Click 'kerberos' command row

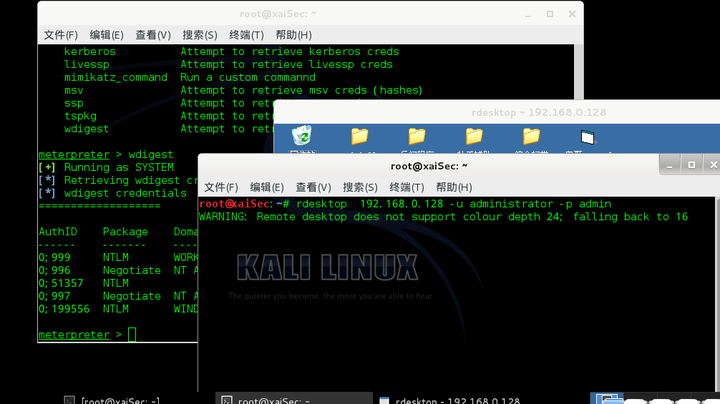tap(231, 51)
